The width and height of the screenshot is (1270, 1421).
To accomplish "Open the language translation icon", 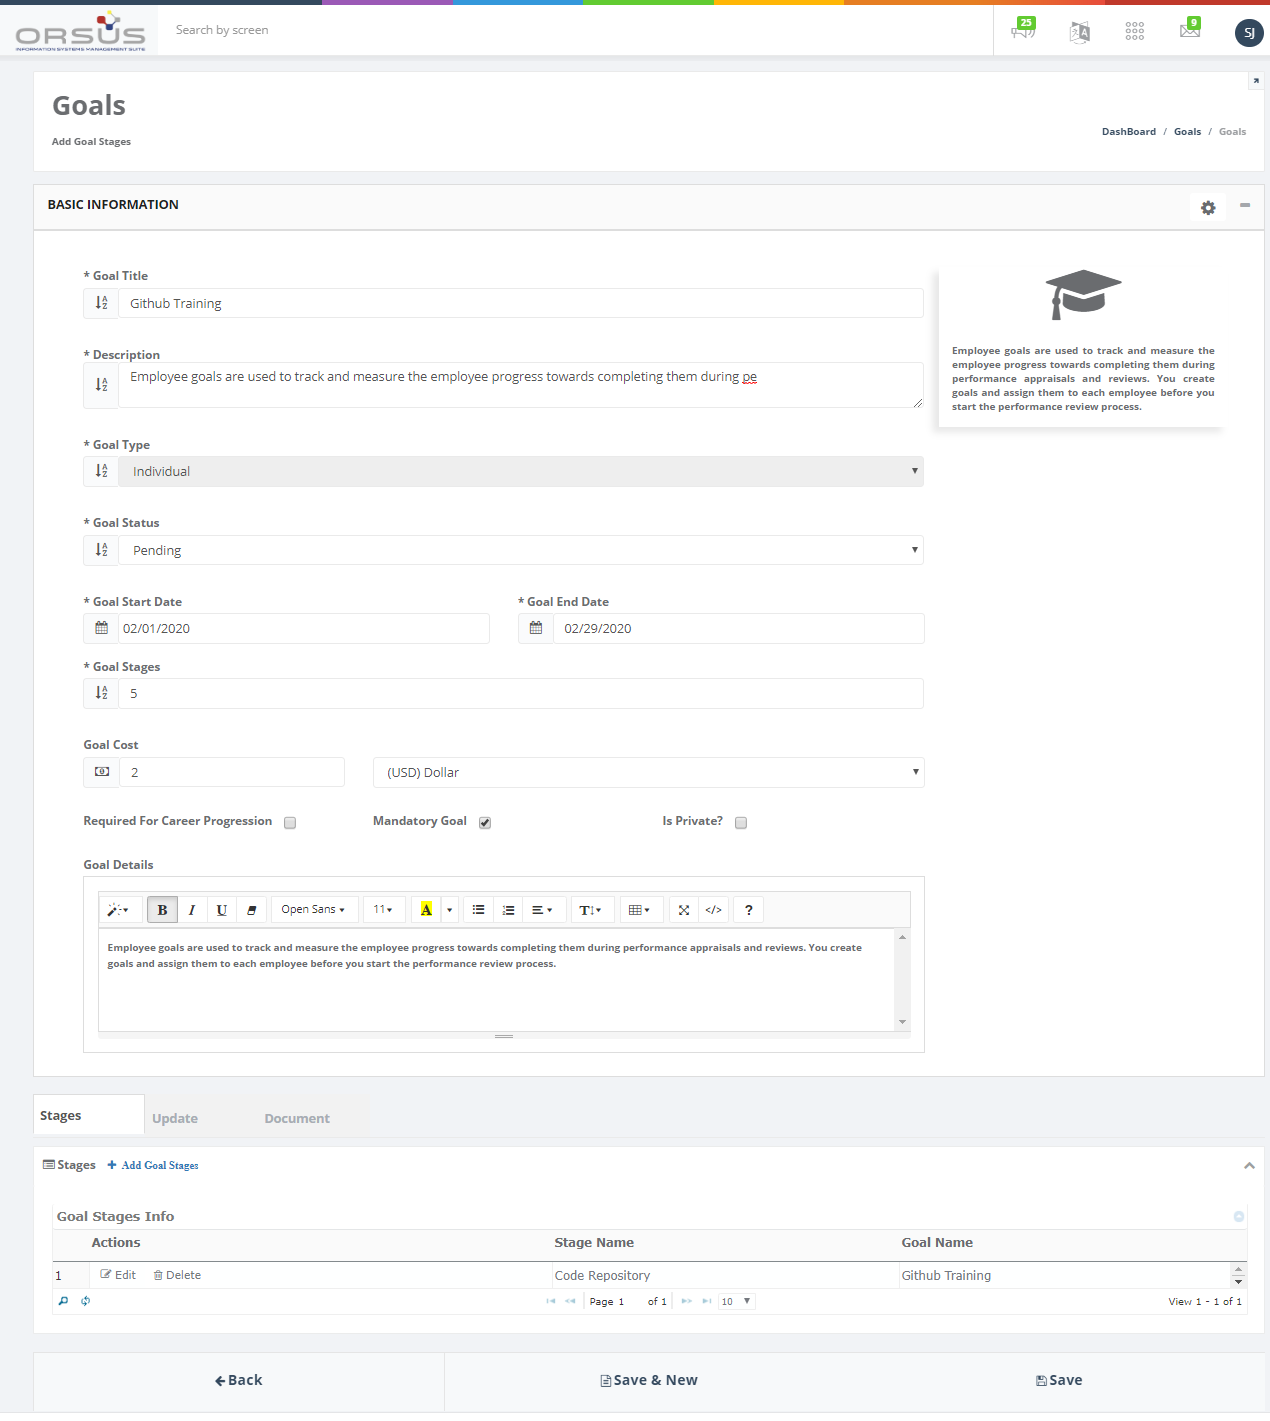I will point(1079,32).
